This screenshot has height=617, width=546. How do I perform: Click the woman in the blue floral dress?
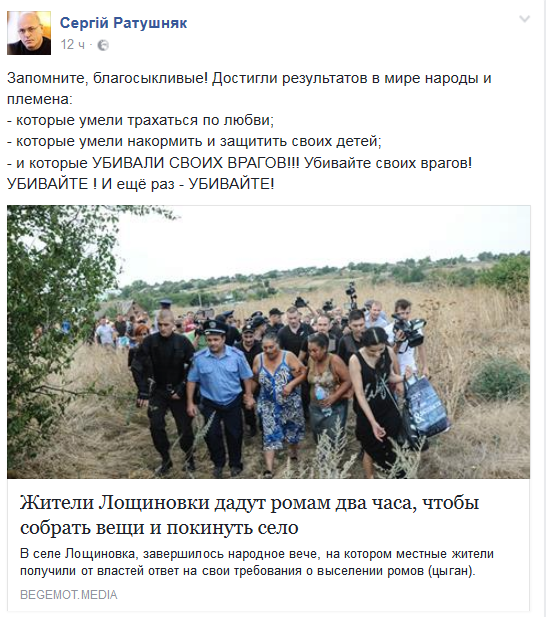click(279, 399)
